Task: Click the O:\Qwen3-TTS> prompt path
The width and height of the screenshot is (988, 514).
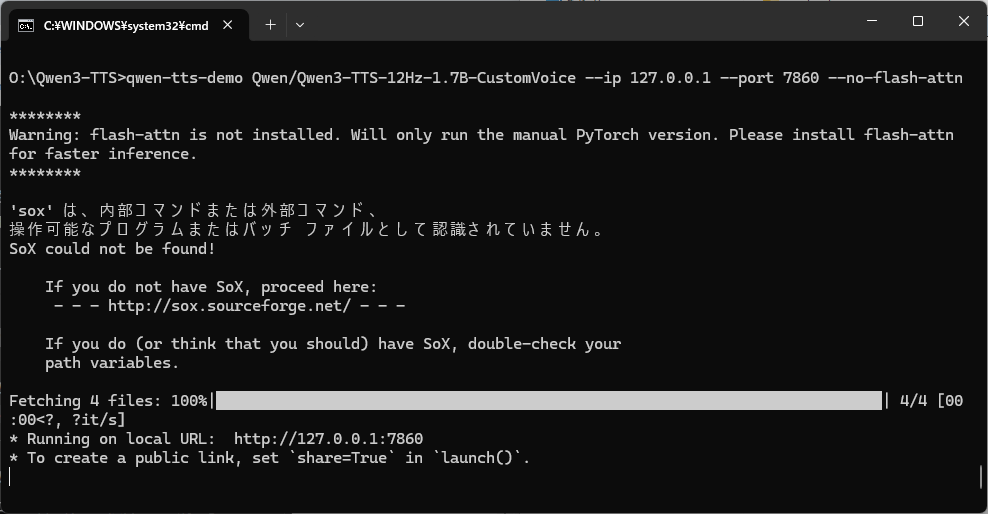Action: tap(62, 78)
